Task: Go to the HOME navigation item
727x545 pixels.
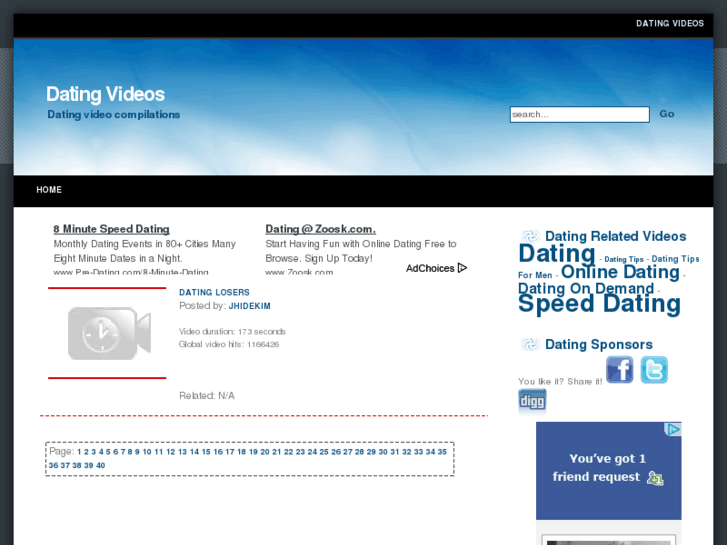Action: point(49,190)
